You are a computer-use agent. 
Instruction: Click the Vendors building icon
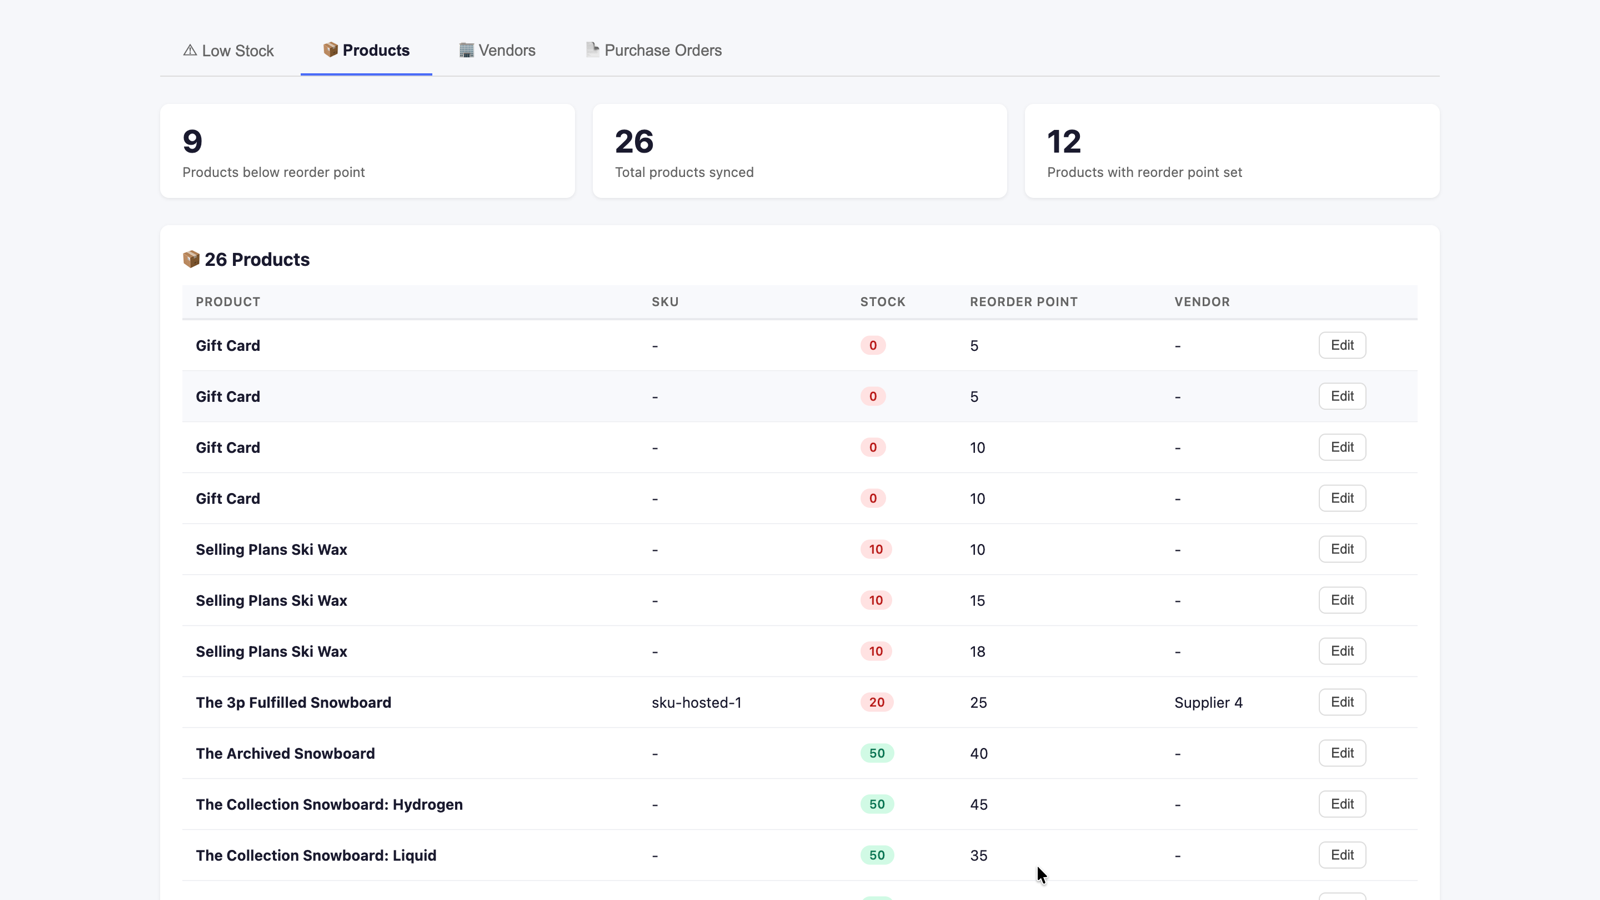[x=466, y=50]
